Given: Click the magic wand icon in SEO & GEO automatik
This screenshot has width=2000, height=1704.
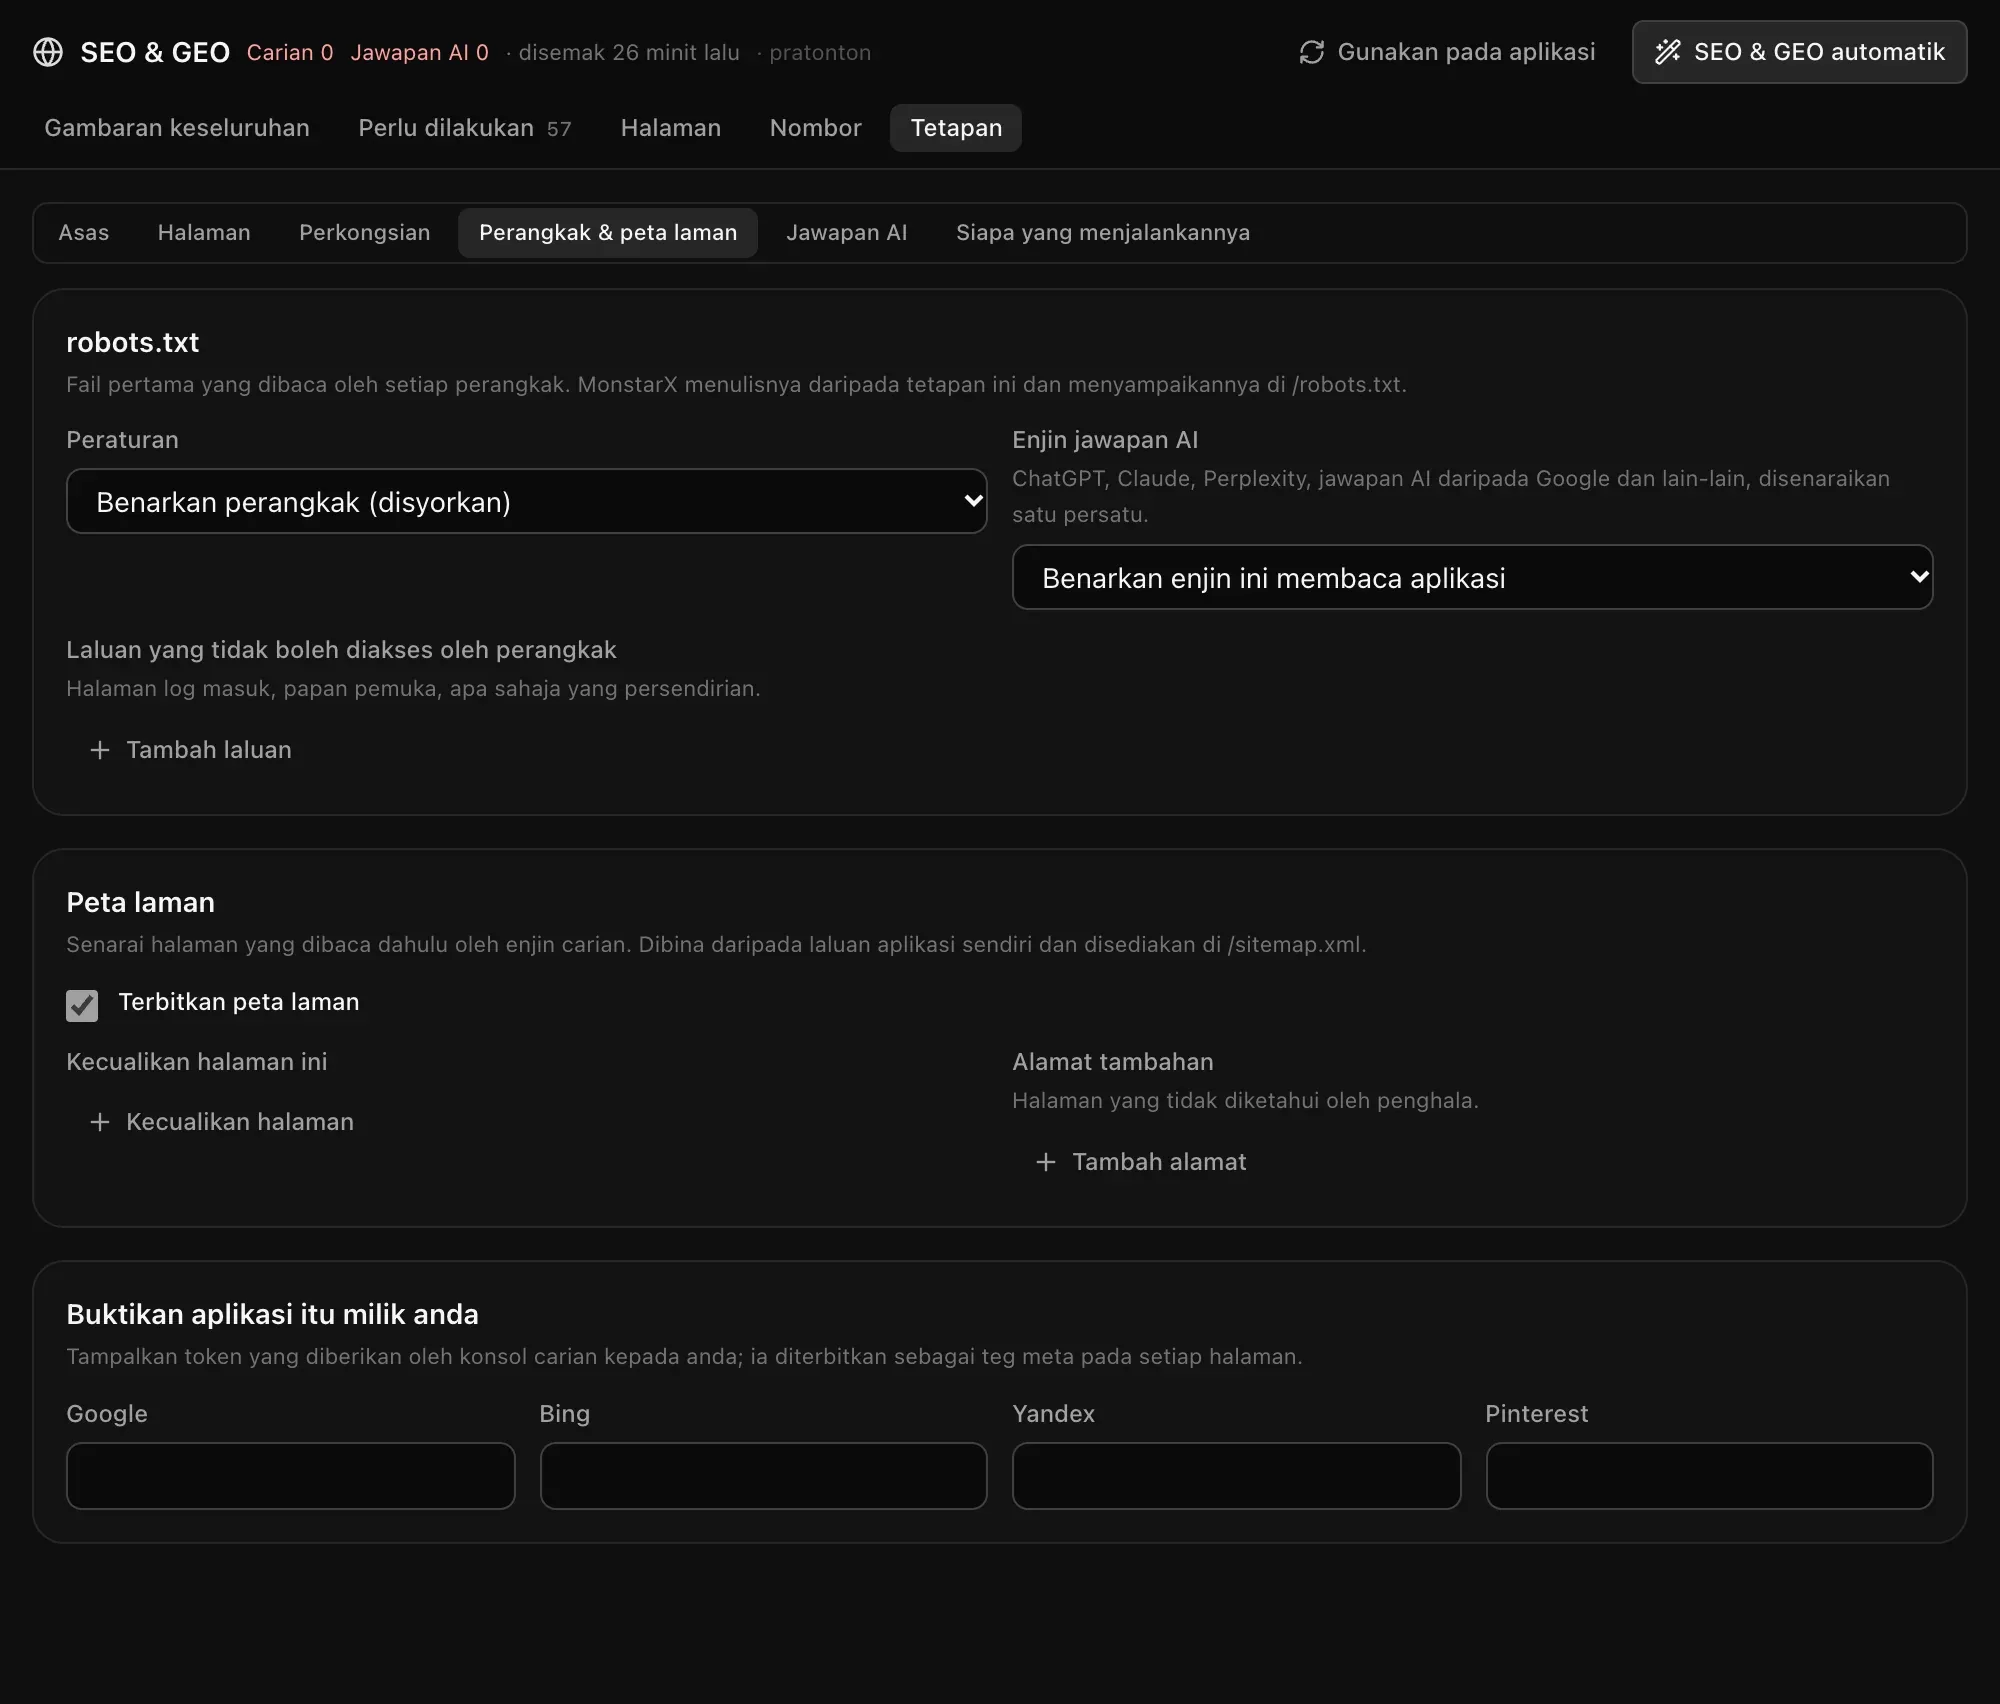Looking at the screenshot, I should tap(1667, 52).
